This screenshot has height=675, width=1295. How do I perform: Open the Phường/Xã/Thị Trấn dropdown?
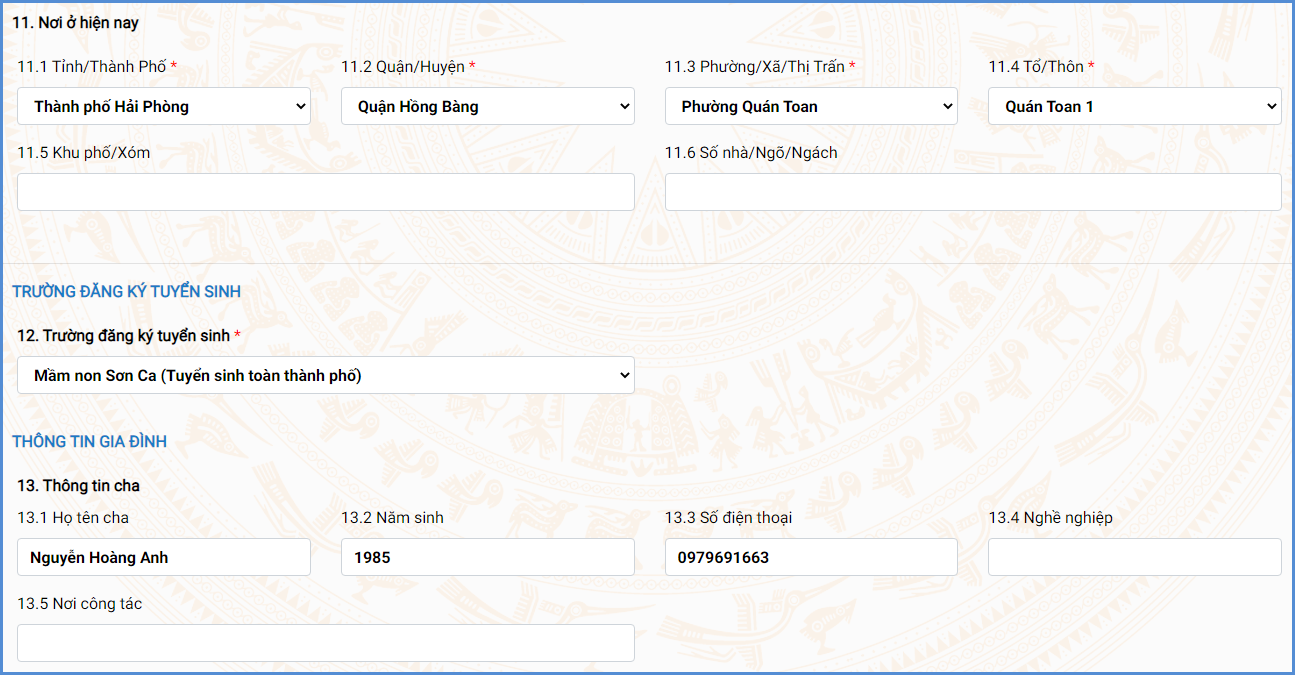tap(811, 106)
